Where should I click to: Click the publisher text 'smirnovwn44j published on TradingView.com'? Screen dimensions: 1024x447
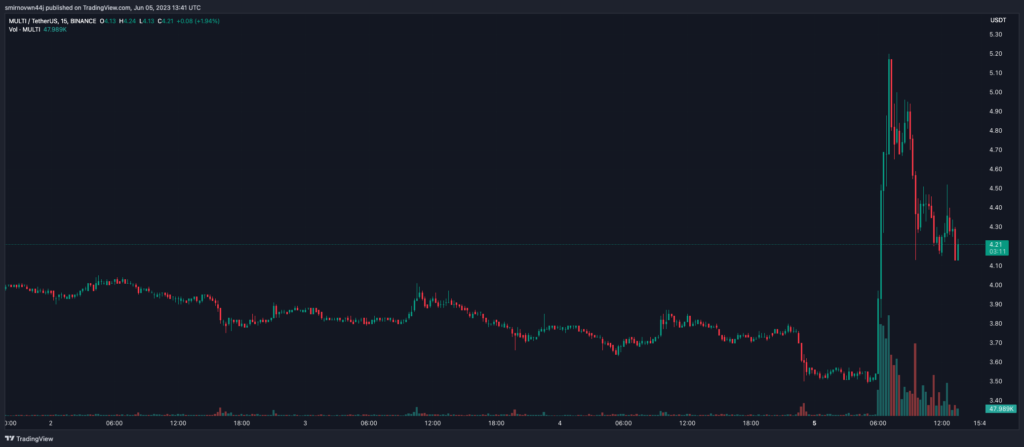80,8
